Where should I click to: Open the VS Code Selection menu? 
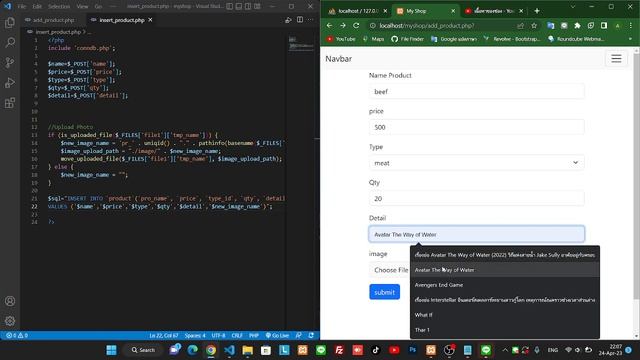click(59, 7)
